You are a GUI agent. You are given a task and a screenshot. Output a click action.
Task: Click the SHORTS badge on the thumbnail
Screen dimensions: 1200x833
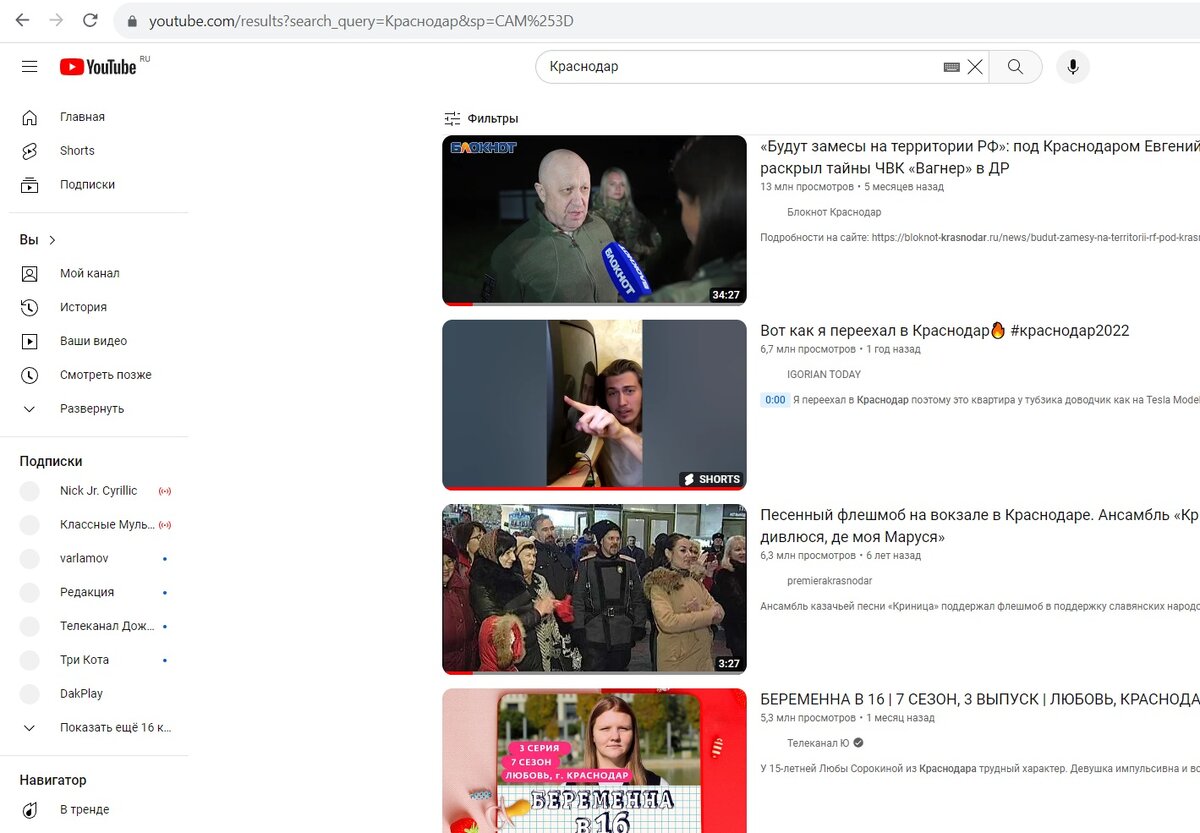tap(712, 479)
